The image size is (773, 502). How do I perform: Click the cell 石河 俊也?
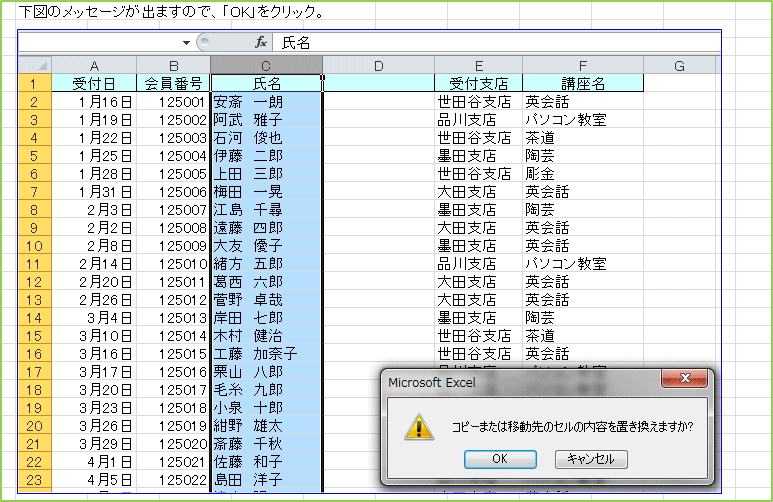(266, 138)
